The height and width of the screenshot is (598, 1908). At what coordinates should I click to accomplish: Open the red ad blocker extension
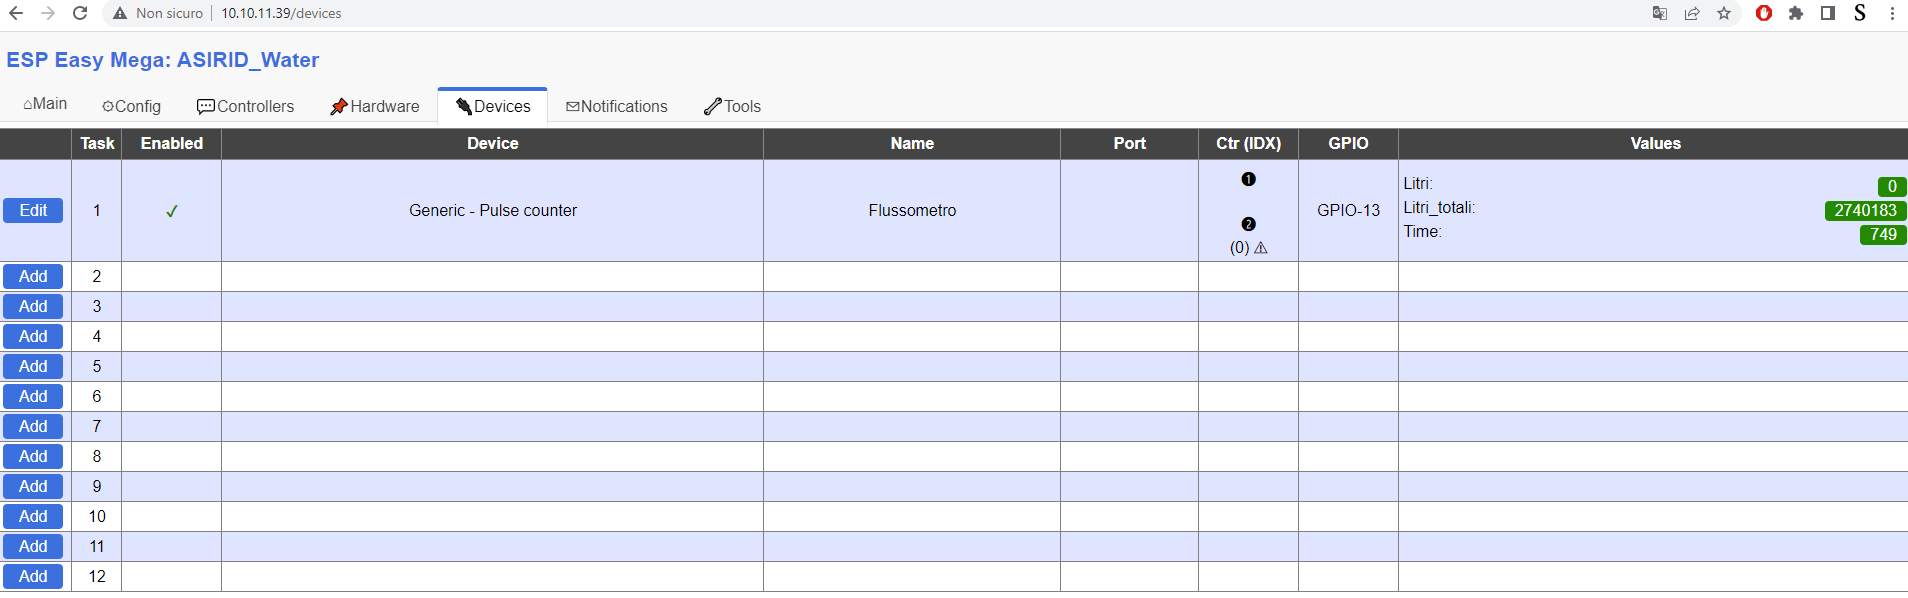click(1764, 13)
